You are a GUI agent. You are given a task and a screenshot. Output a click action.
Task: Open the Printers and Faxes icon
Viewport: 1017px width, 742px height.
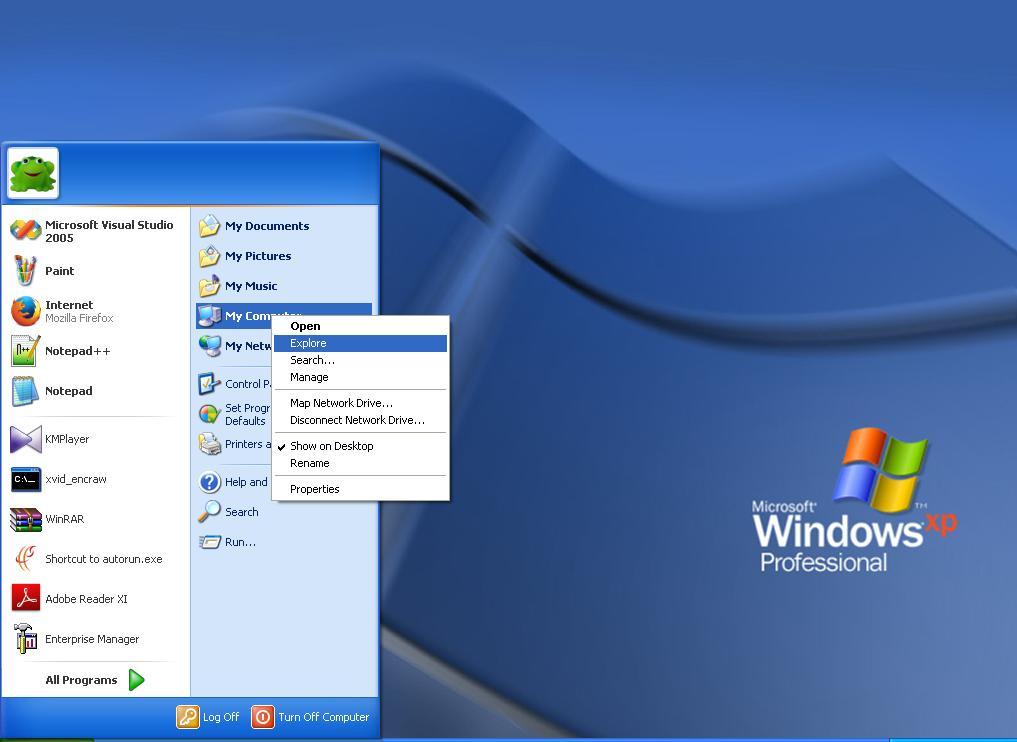209,444
